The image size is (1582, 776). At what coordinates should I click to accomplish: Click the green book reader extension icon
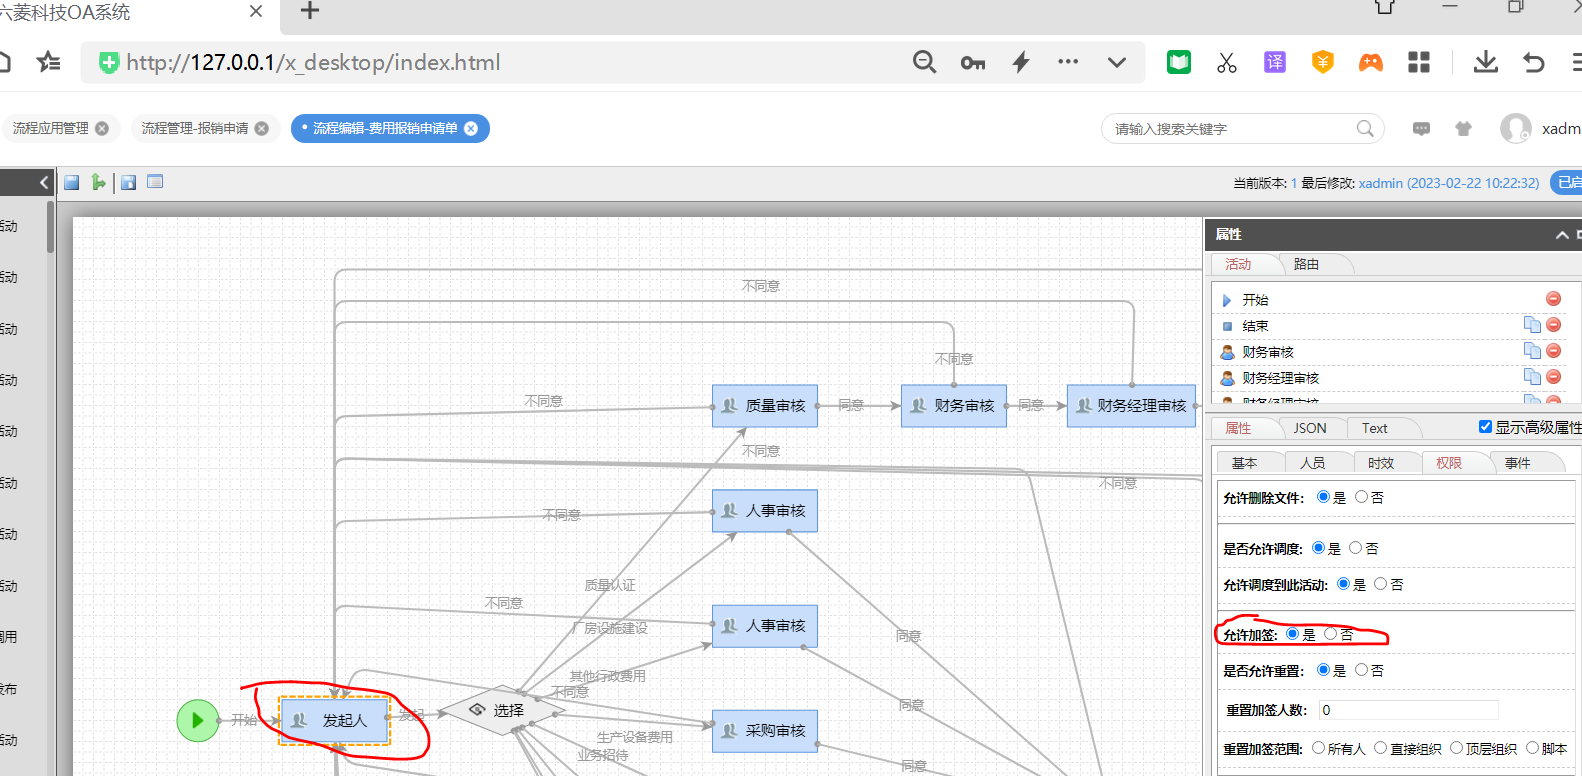coord(1179,62)
